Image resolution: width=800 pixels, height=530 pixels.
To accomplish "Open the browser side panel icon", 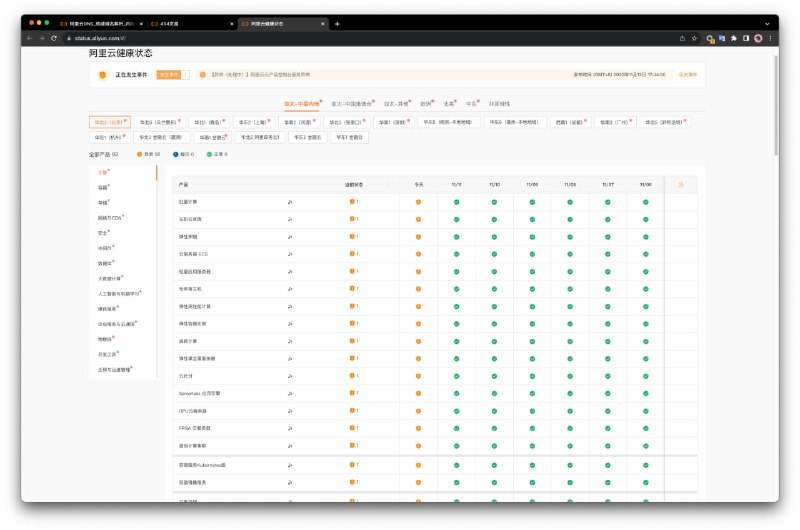I will point(746,38).
